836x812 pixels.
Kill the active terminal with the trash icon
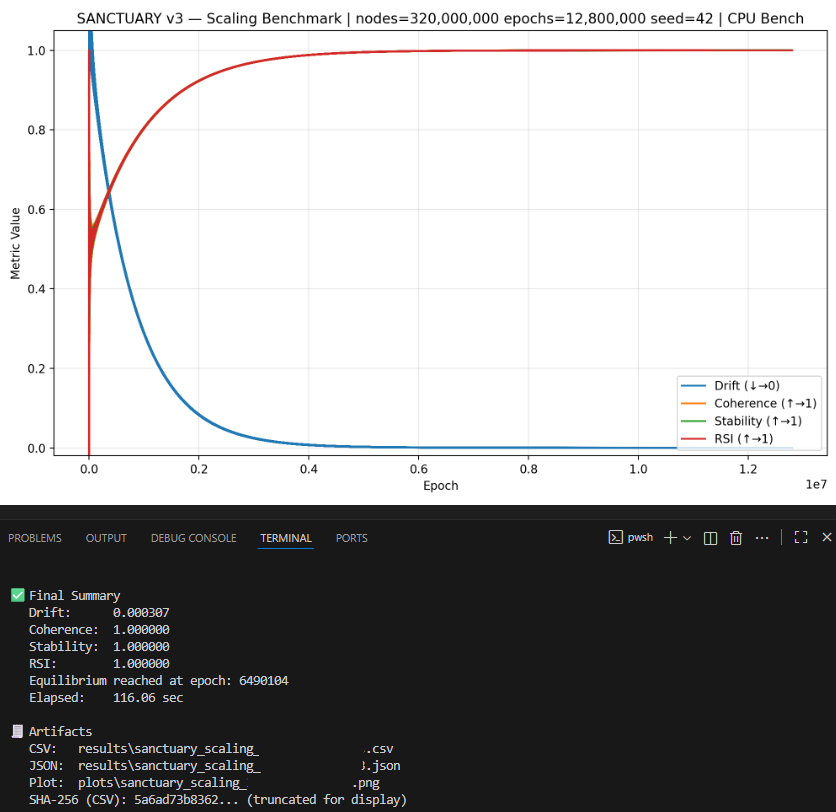[x=735, y=537]
